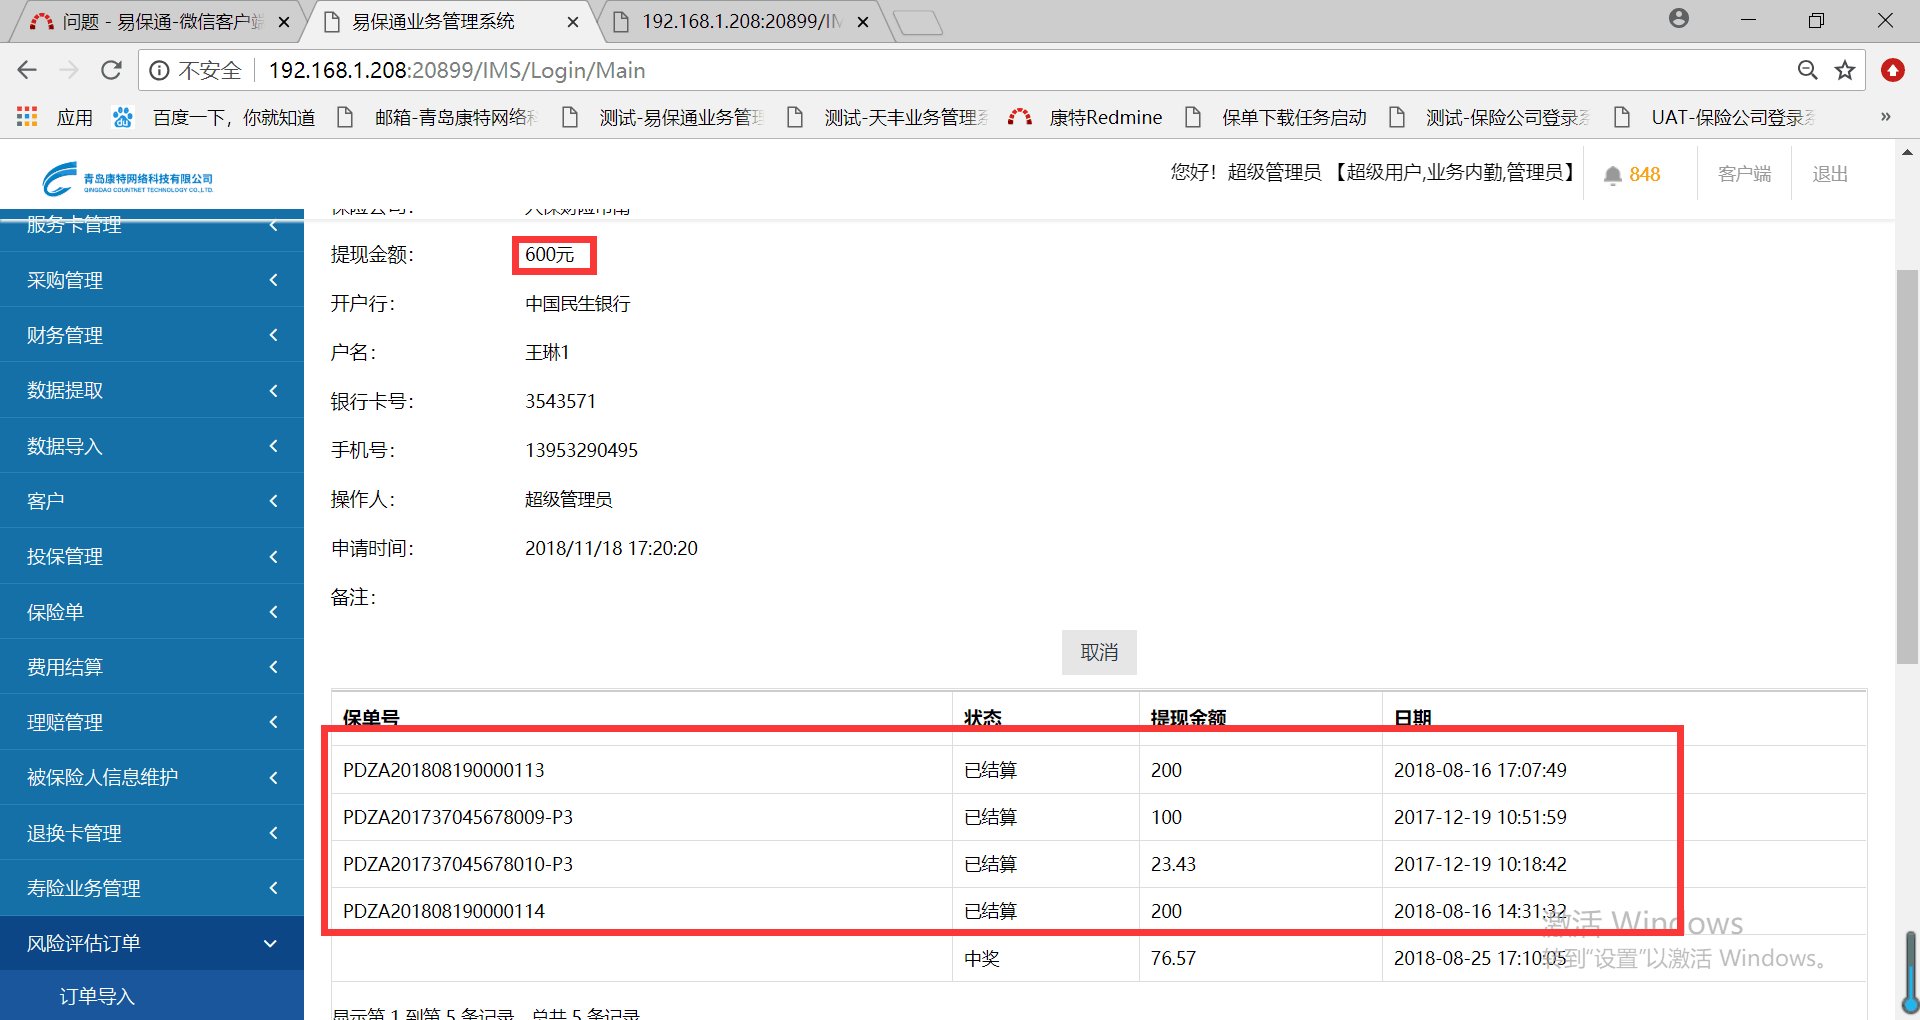Image resolution: width=1920 pixels, height=1020 pixels.
Task: Select the 600元 withdrawal amount value
Action: 550,254
